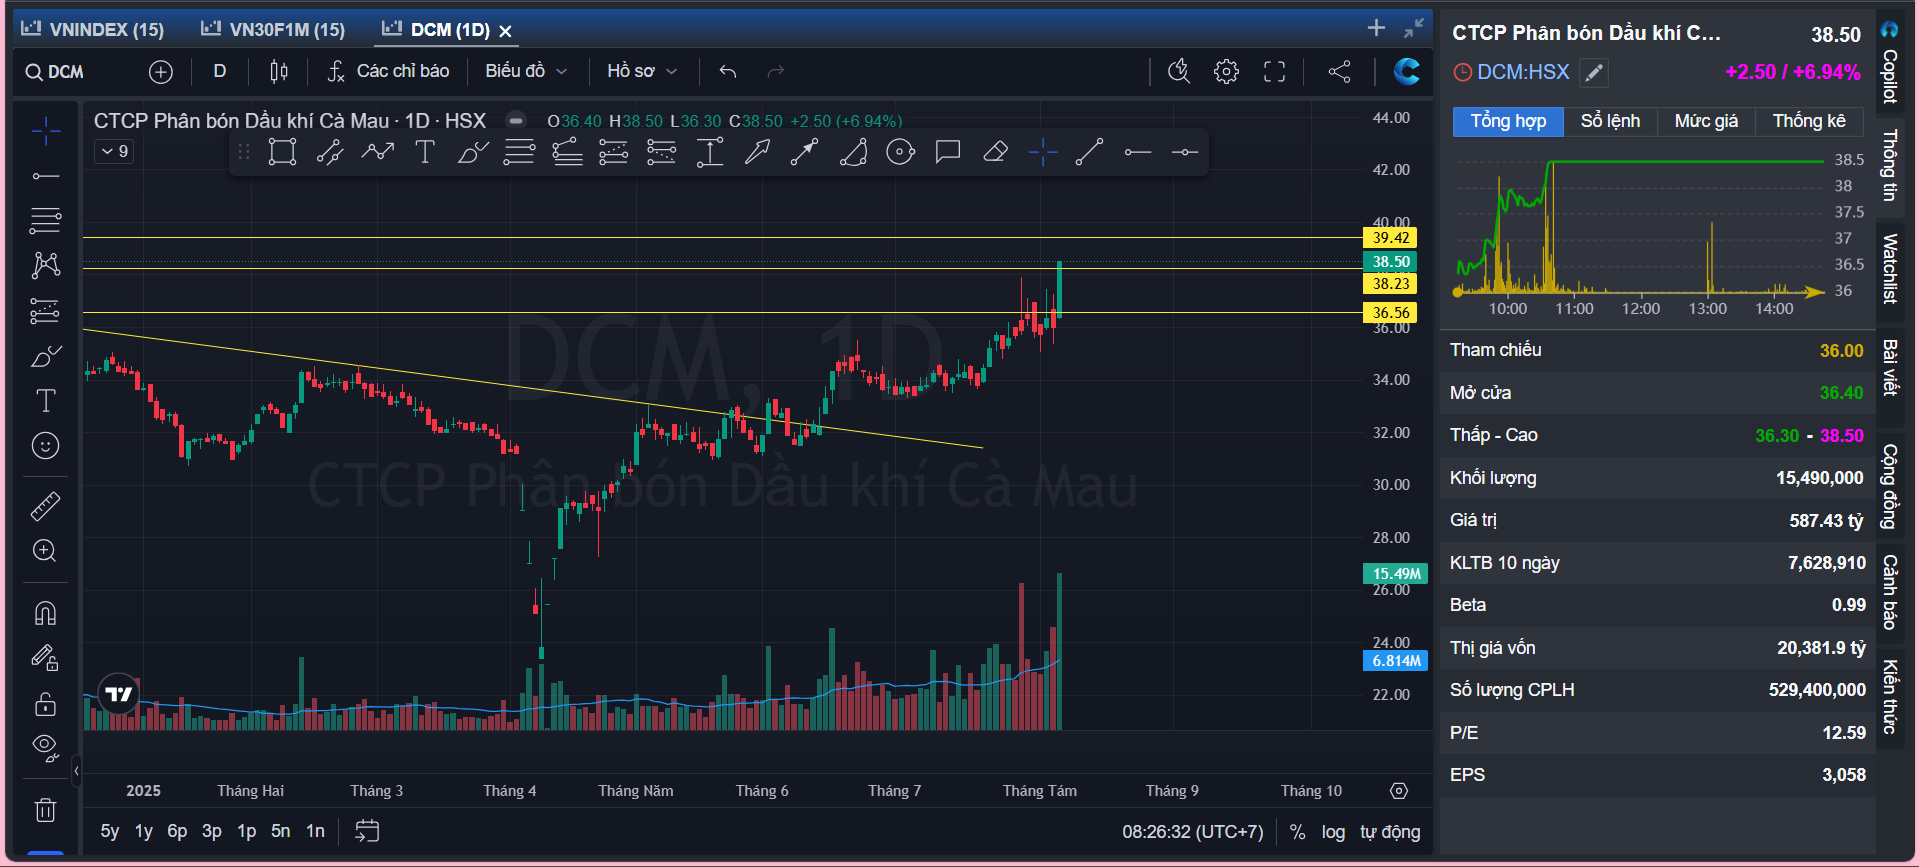The height and width of the screenshot is (867, 1919).
Task: Set chart range to 6p
Action: pos(177,831)
